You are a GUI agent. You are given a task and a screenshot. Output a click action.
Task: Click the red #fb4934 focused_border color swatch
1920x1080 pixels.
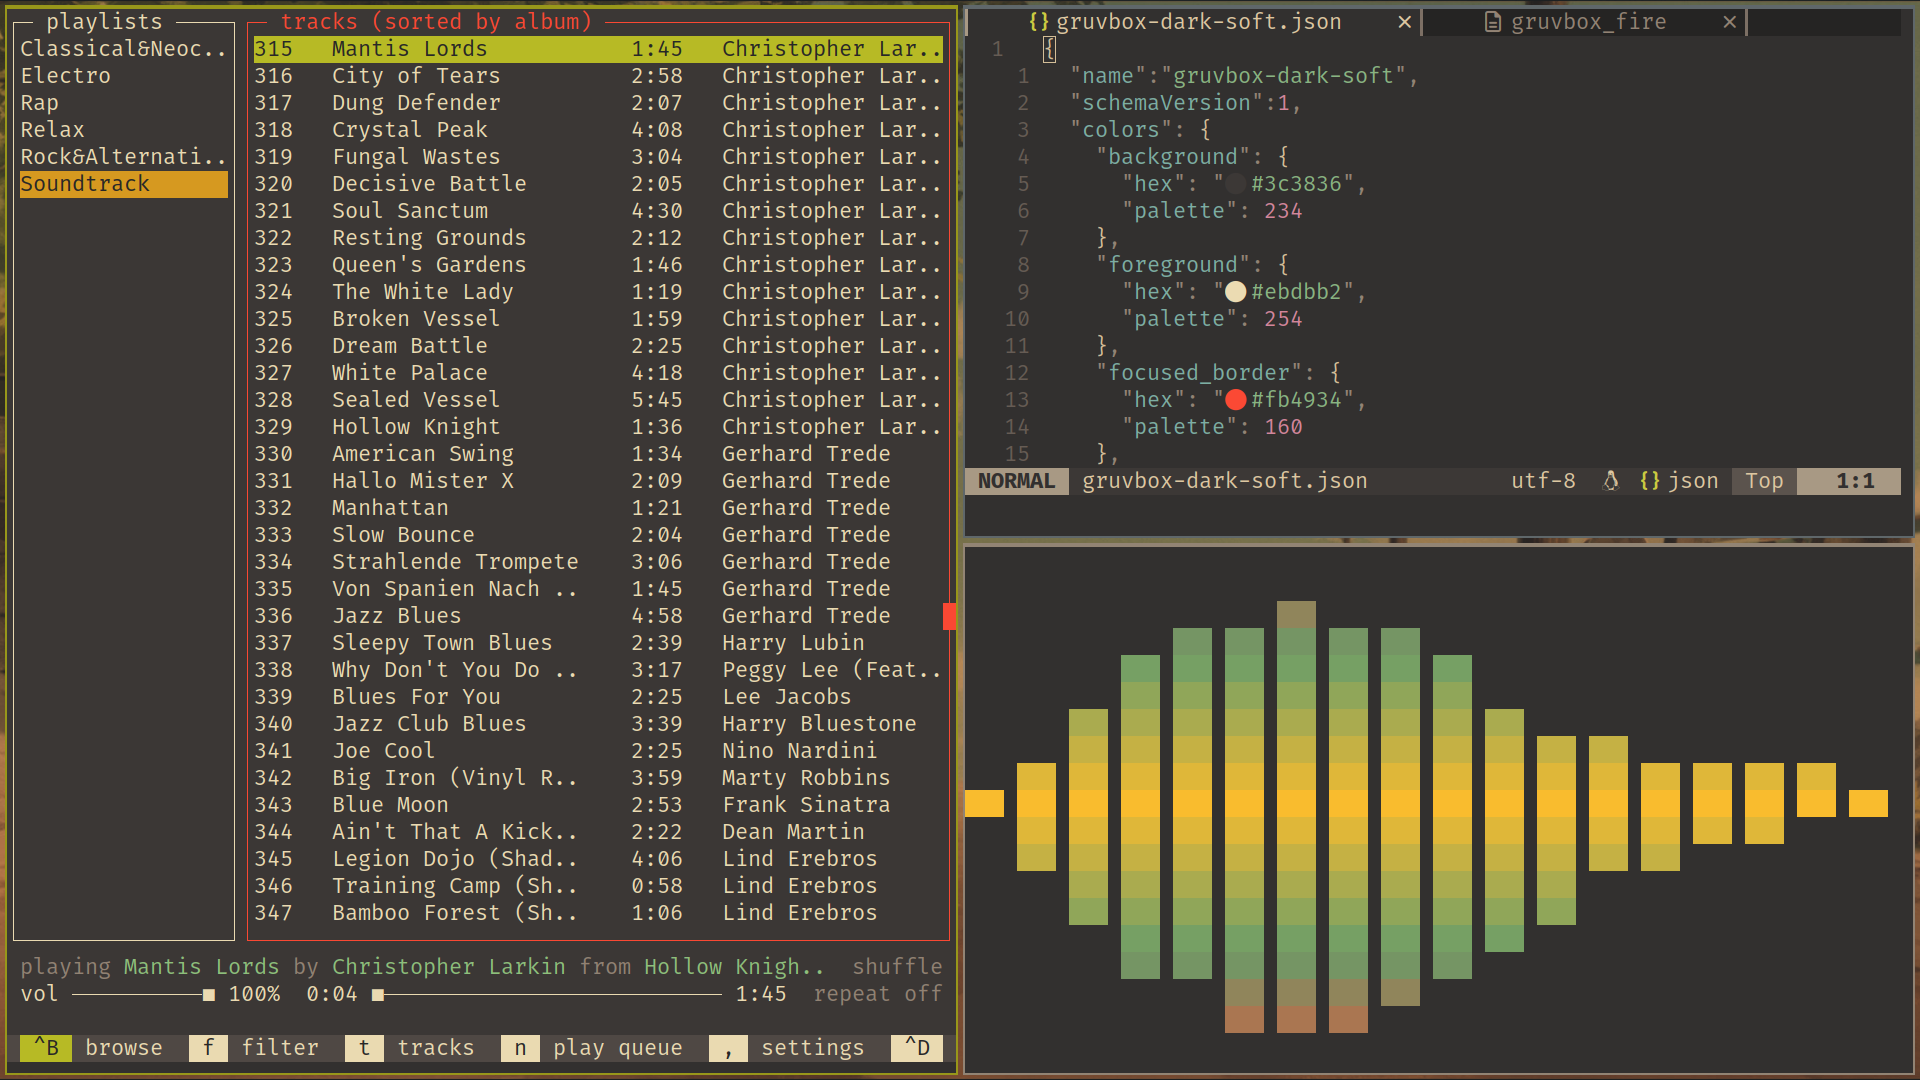1236,399
